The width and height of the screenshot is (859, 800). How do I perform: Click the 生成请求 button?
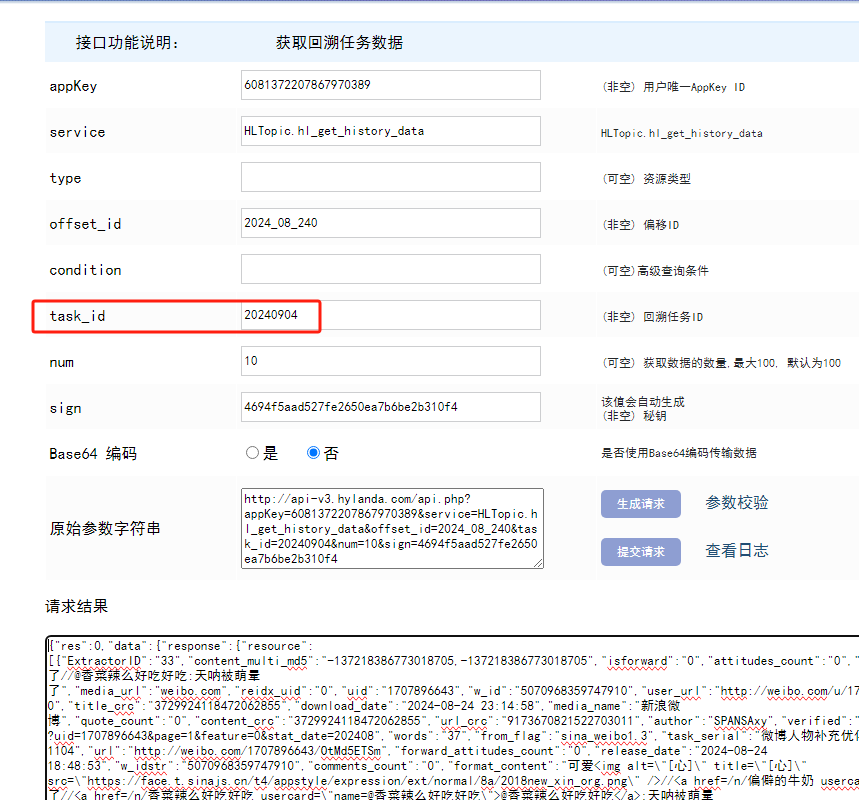pyautogui.click(x=640, y=503)
